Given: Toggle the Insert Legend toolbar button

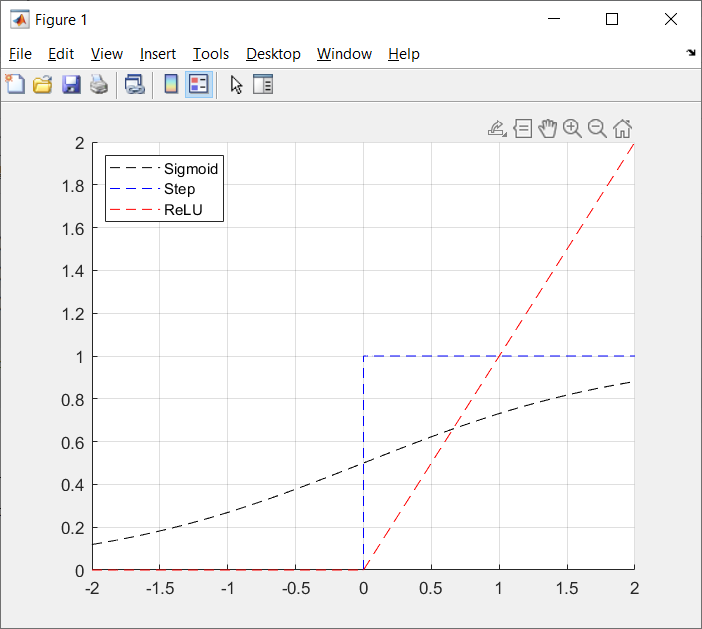Looking at the screenshot, I should (199, 84).
